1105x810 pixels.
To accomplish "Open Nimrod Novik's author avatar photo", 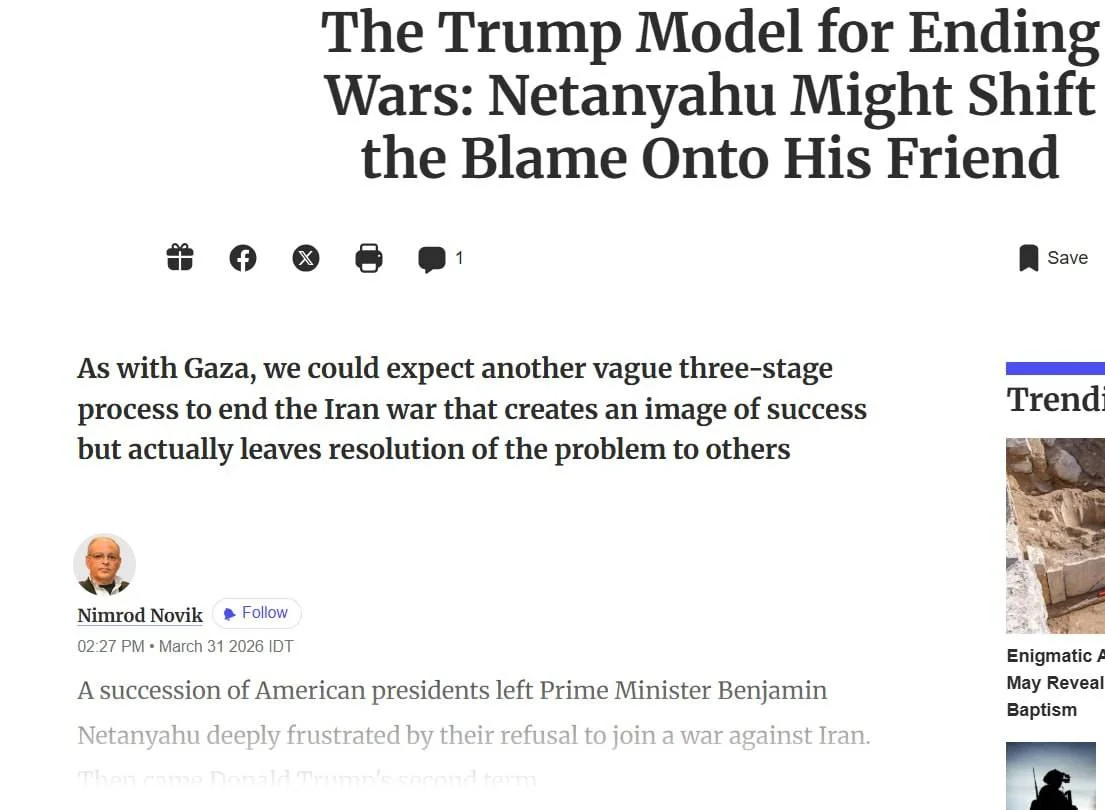I will (x=105, y=565).
